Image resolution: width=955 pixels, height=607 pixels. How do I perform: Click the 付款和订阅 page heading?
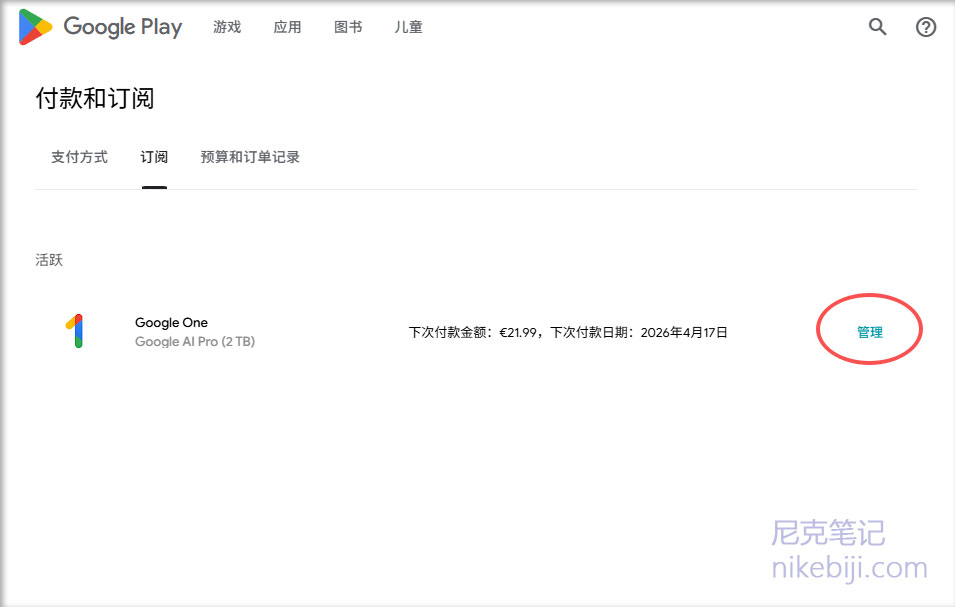(95, 98)
